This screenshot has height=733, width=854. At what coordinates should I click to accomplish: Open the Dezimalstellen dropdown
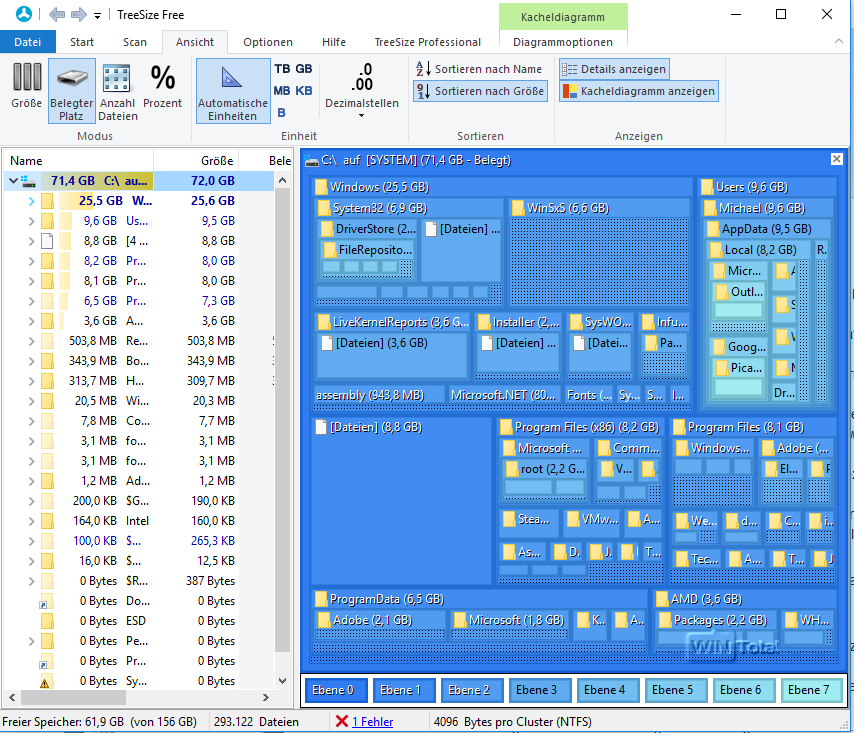[x=362, y=115]
